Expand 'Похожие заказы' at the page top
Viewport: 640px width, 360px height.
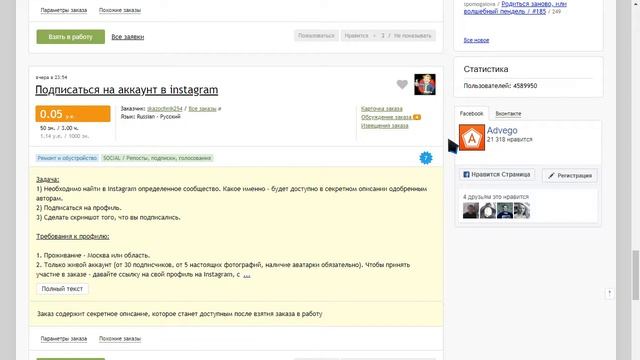[x=120, y=10]
